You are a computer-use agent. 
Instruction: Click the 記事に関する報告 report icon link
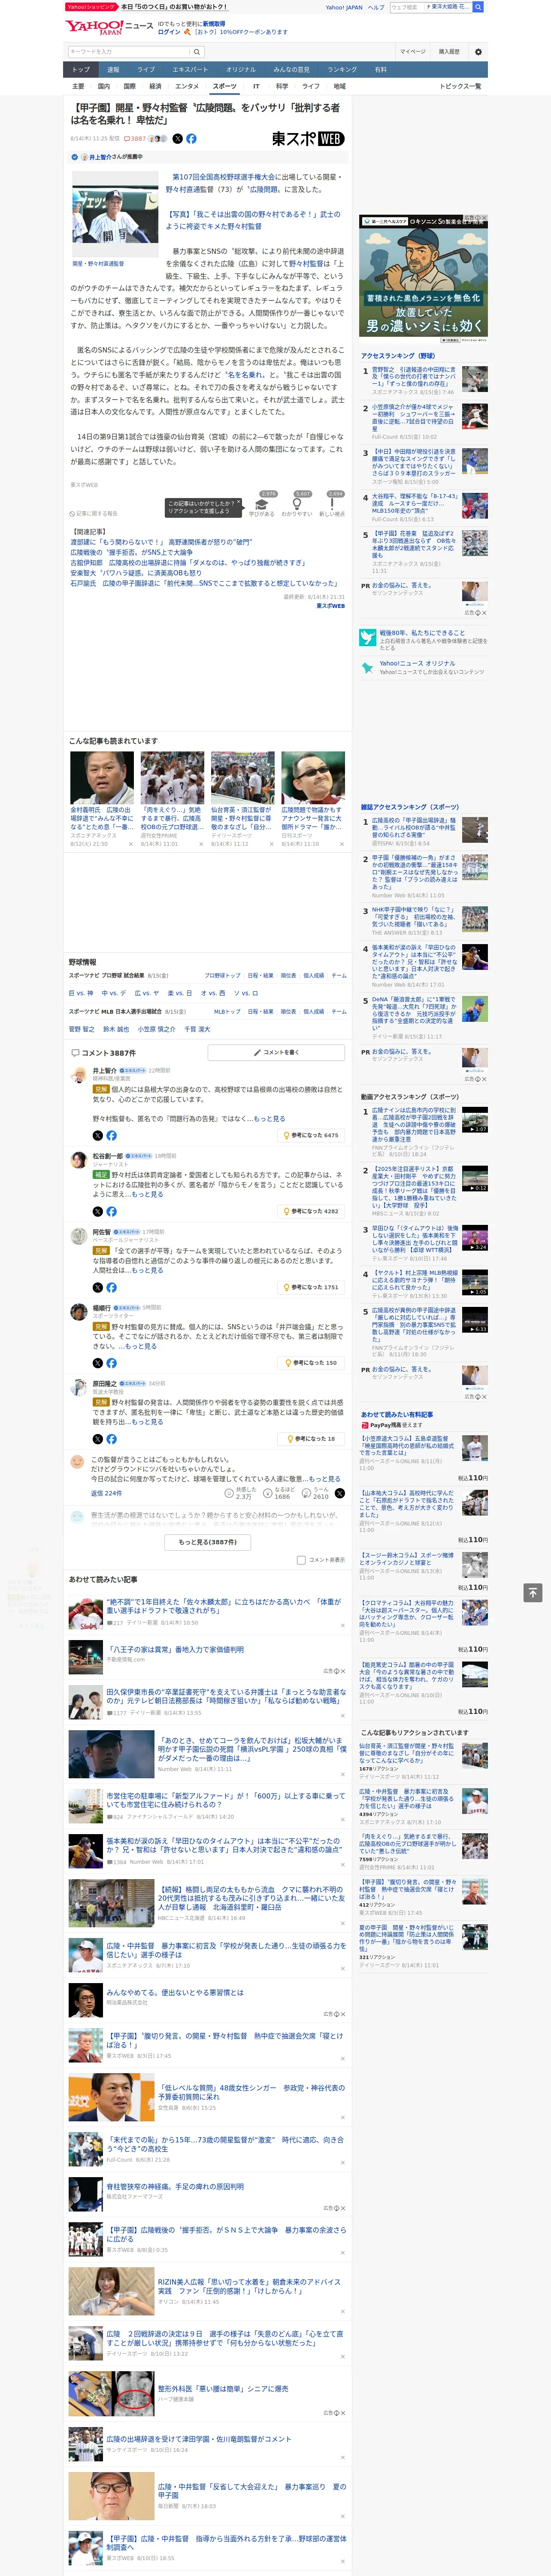click(94, 514)
